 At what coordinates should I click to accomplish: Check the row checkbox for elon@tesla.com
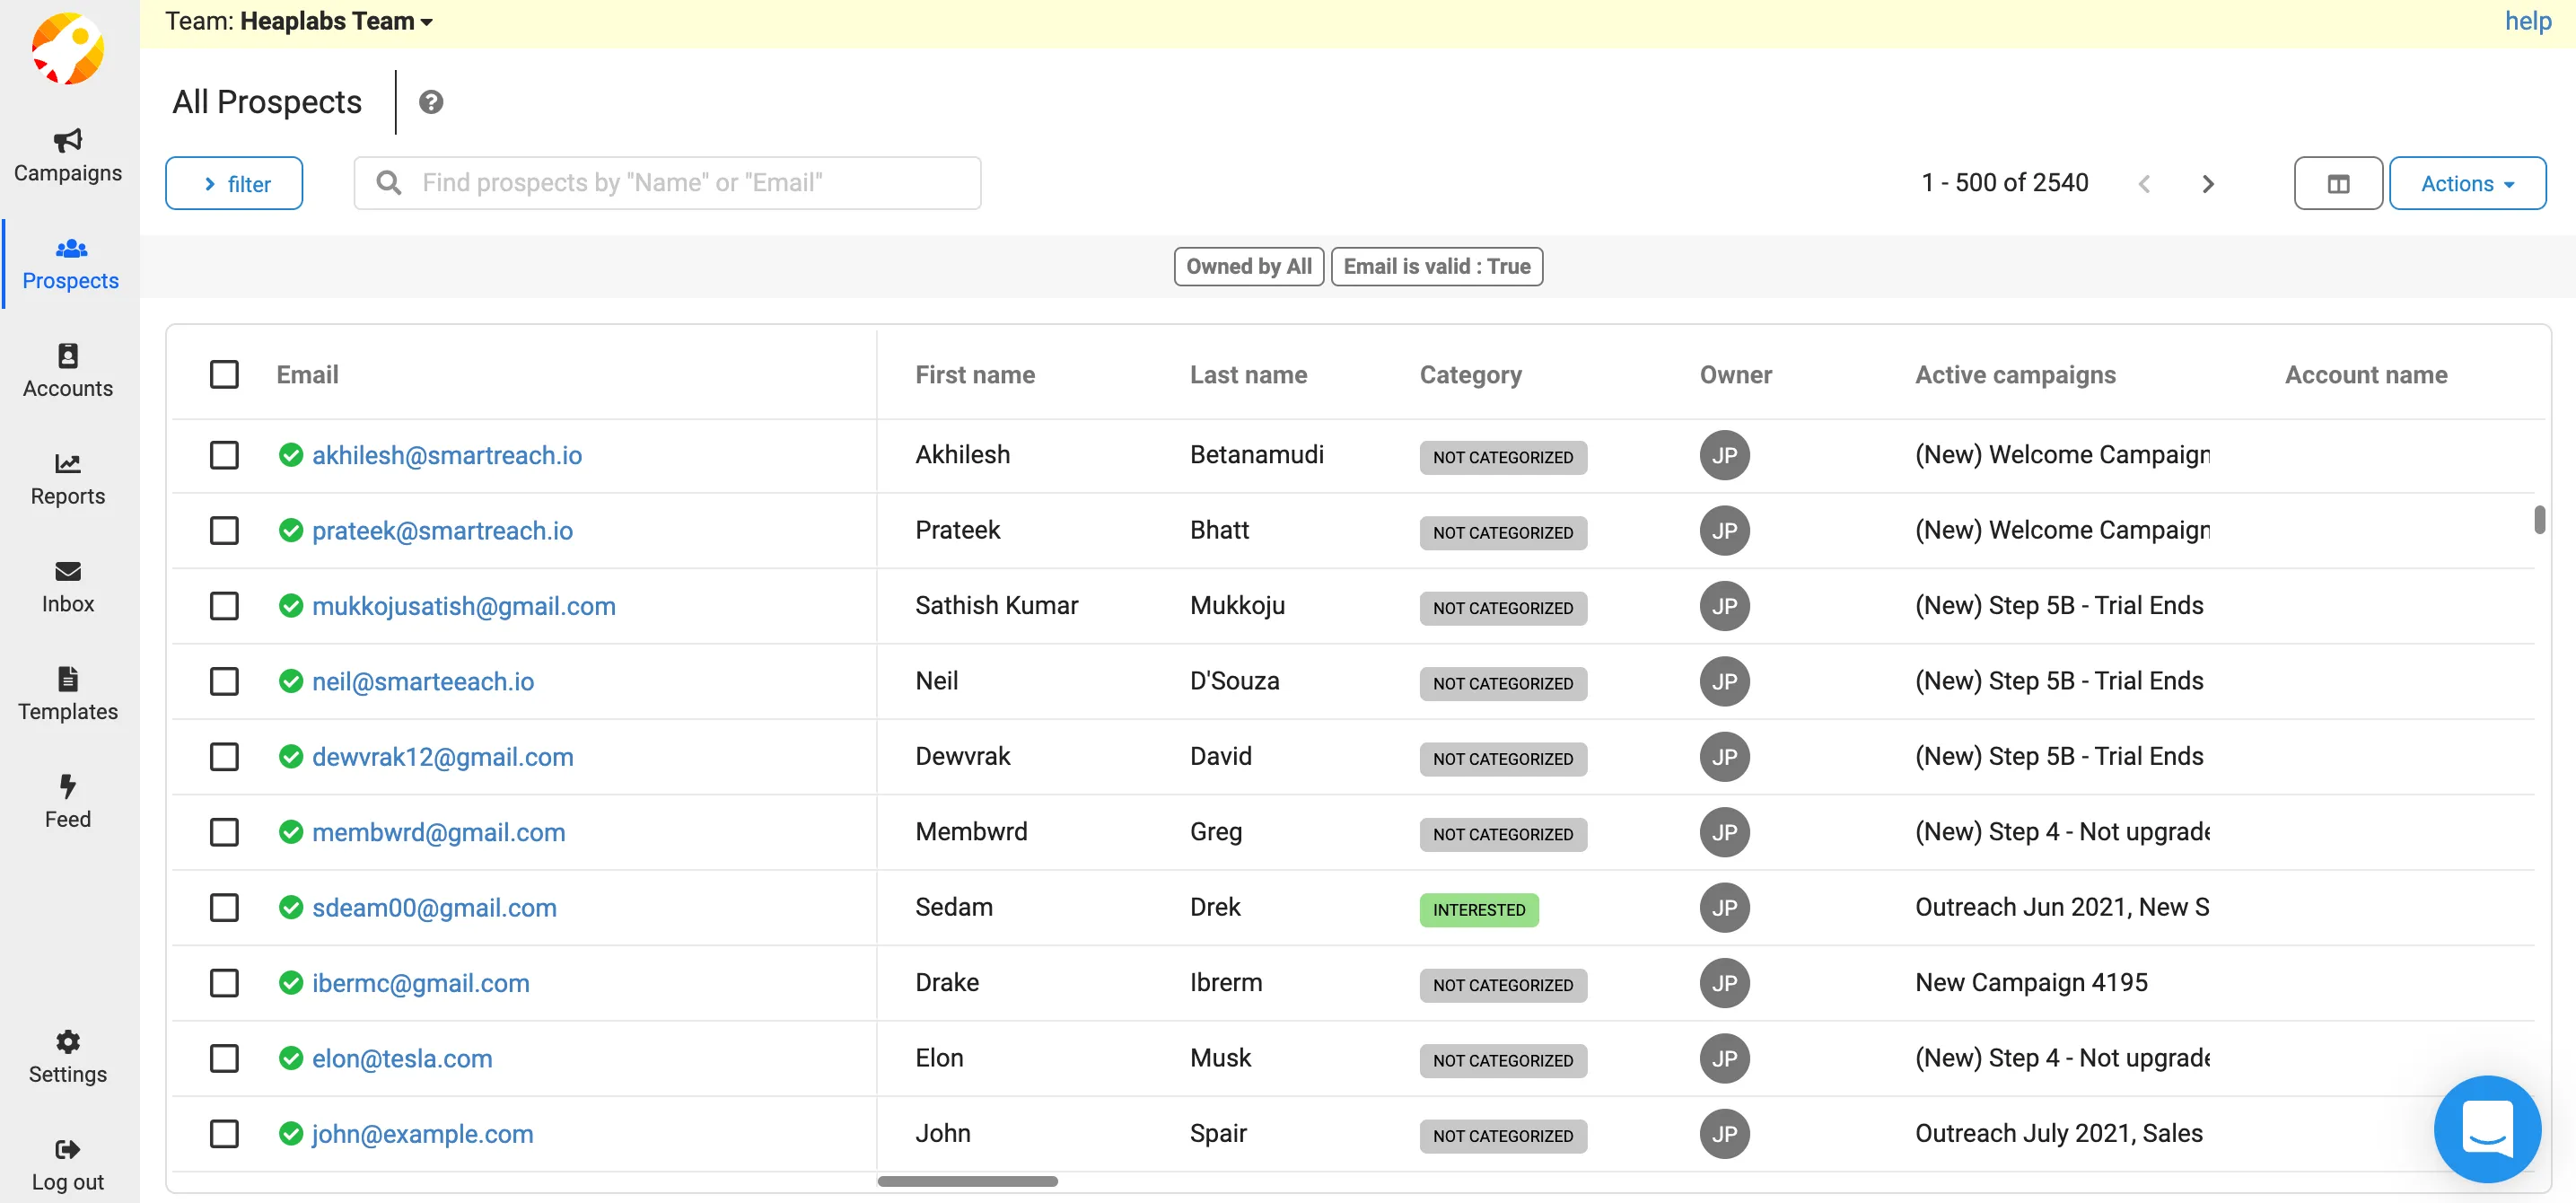pyautogui.click(x=224, y=1058)
